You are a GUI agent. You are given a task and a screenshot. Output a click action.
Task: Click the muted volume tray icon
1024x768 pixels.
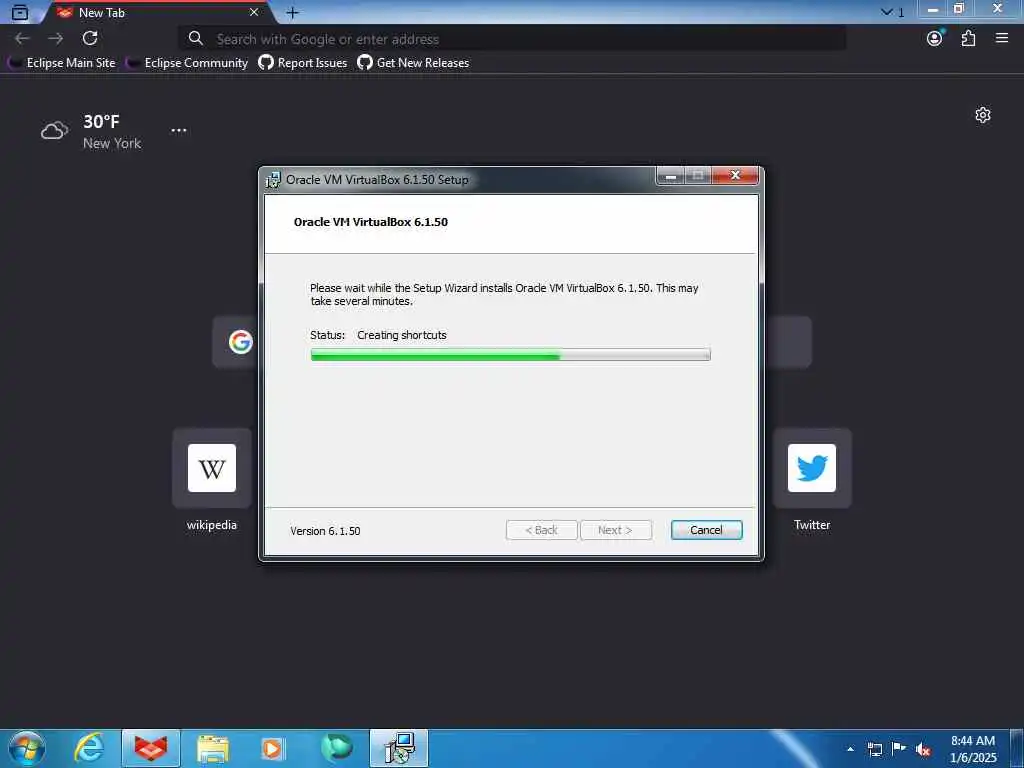(x=923, y=749)
